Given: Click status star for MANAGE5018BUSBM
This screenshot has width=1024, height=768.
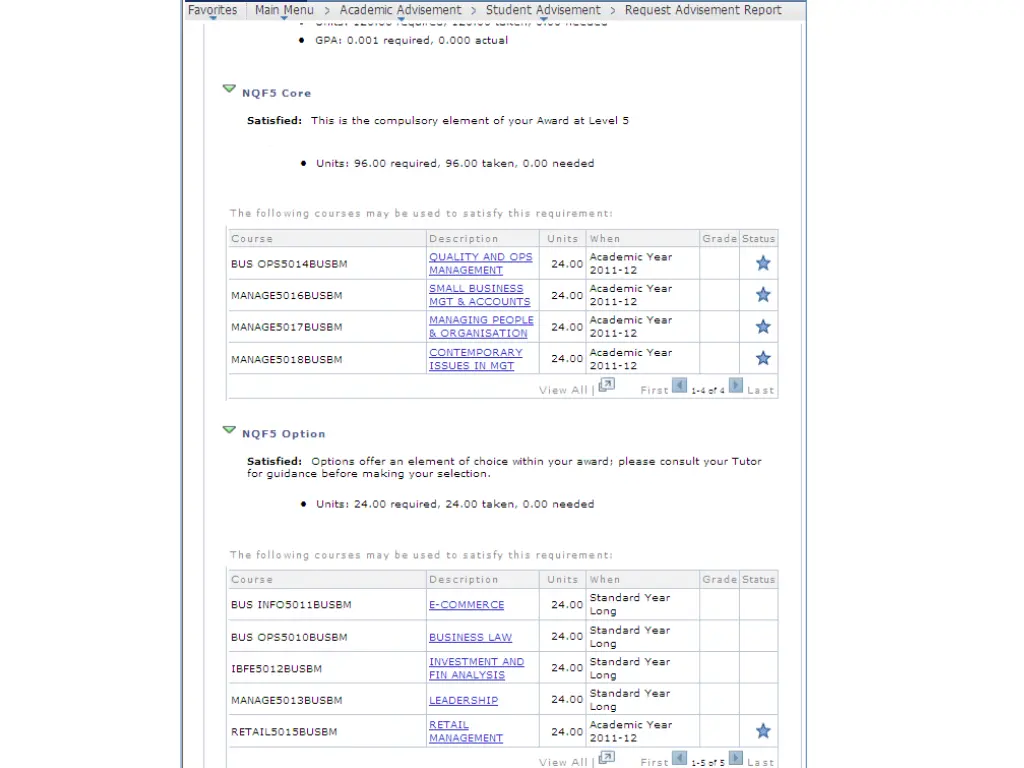Looking at the screenshot, I should click(763, 358).
